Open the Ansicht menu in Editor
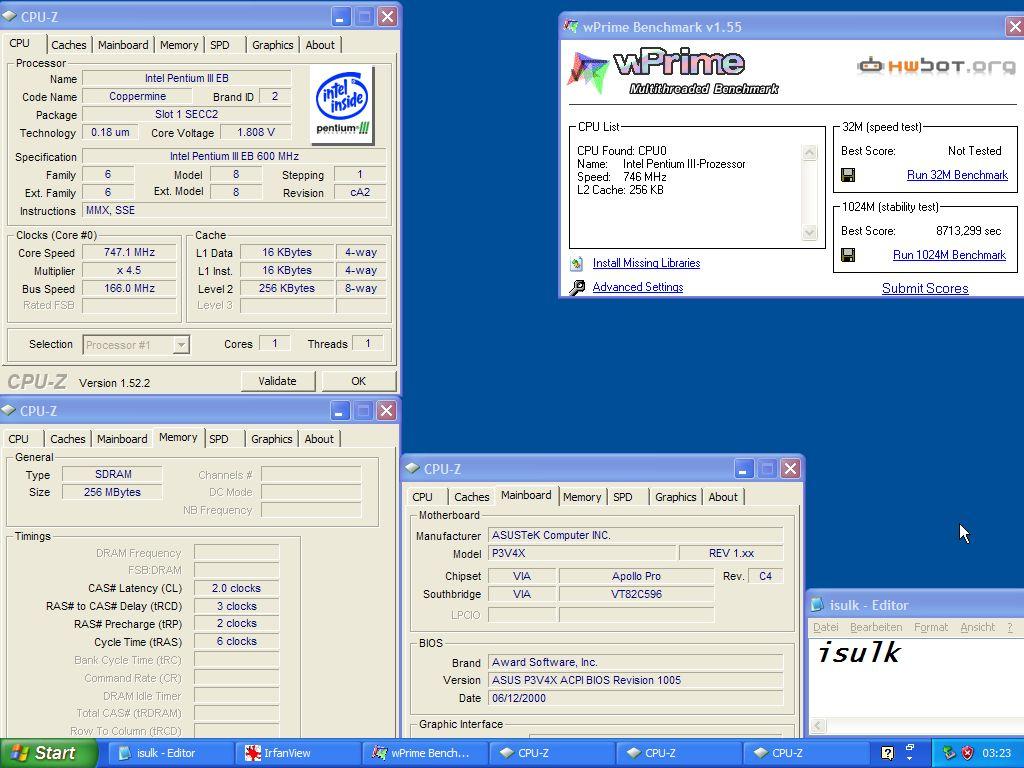The height and width of the screenshot is (768, 1024). click(x=978, y=627)
